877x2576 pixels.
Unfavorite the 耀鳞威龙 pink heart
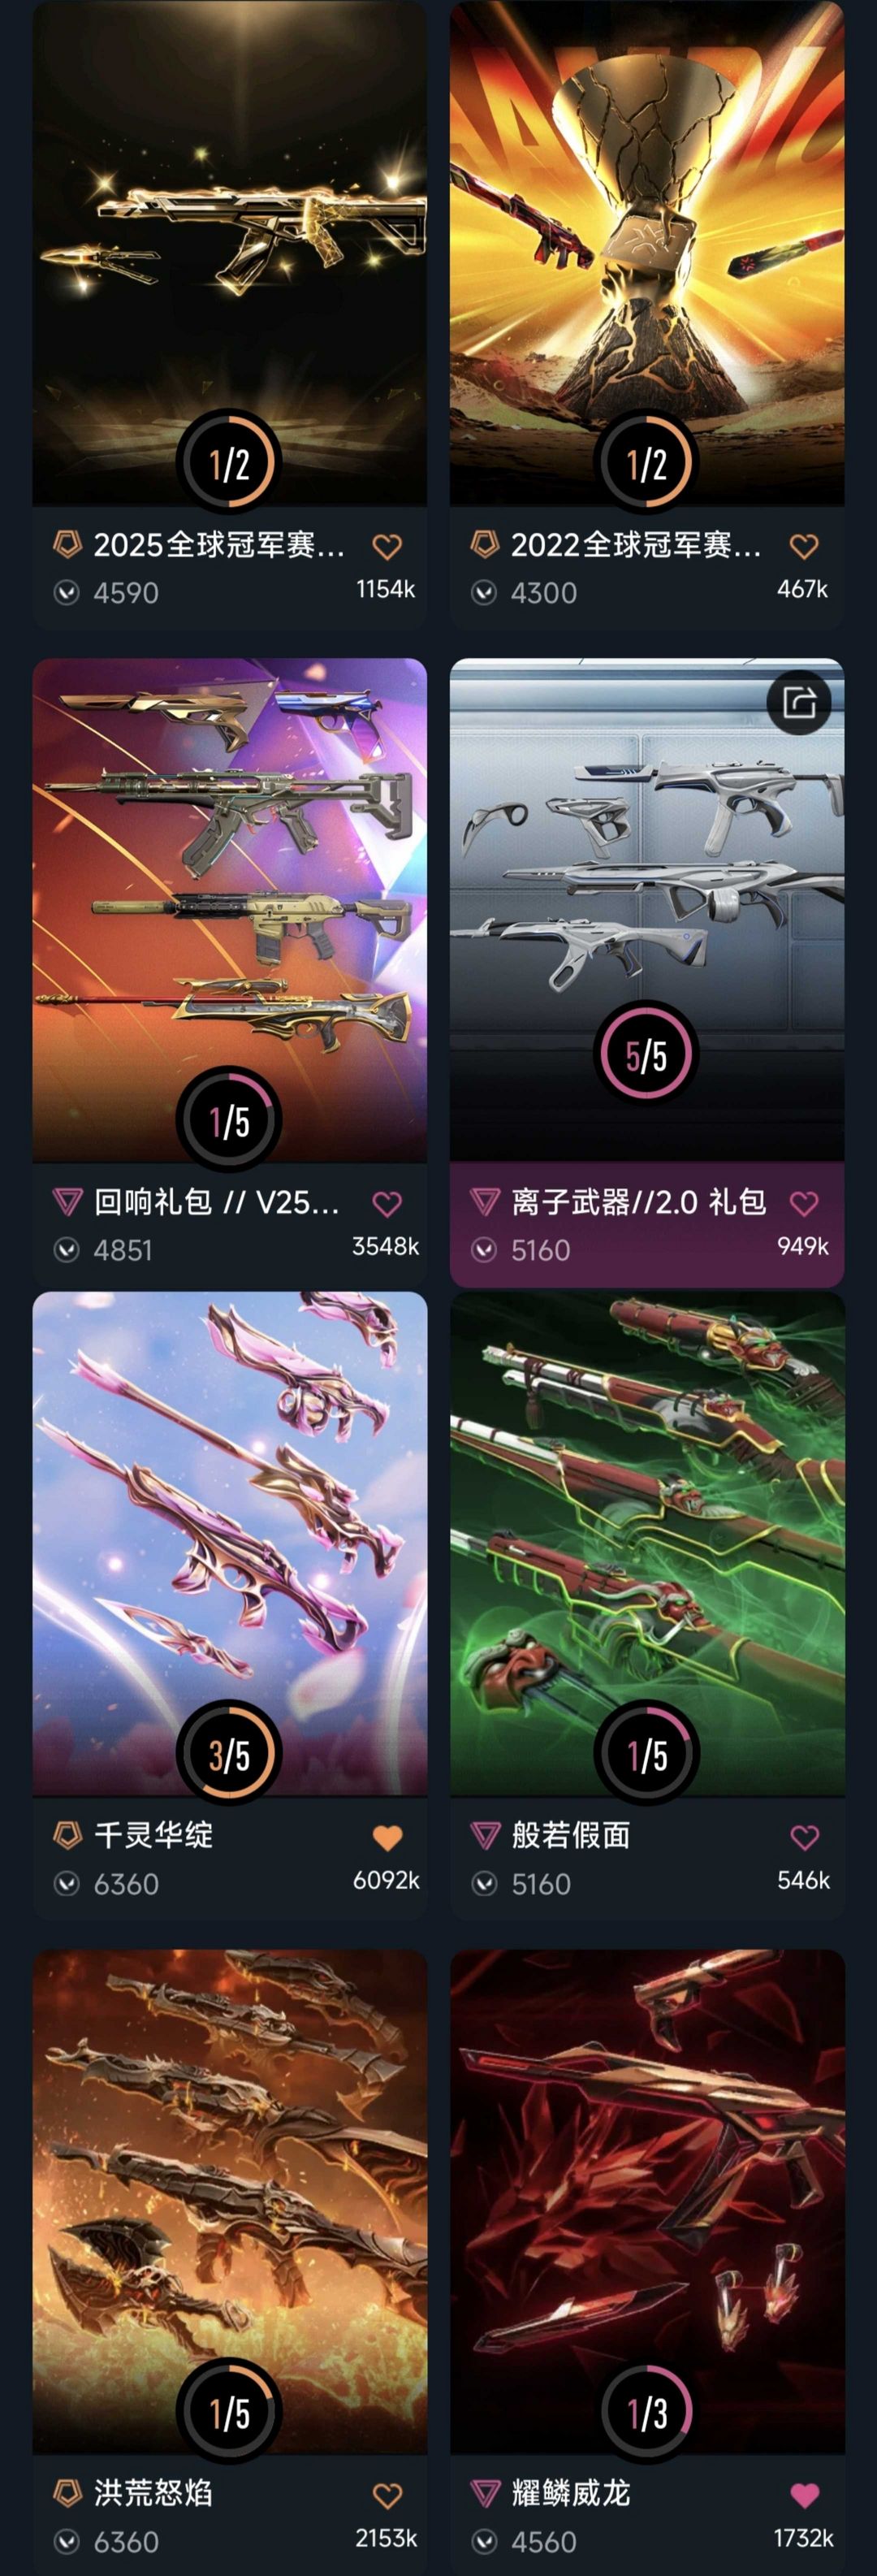[x=804, y=2495]
